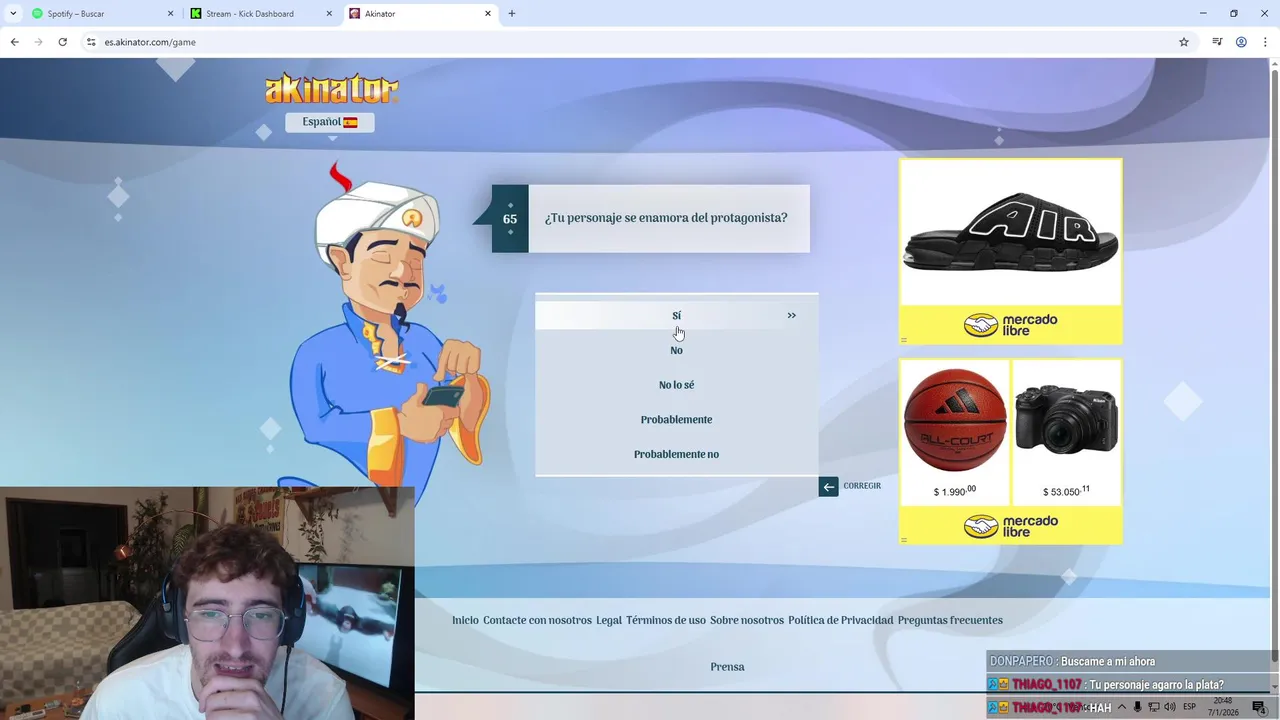Screen dimensions: 1280x720
Task: Open the clock showing 20:48
Action: pyautogui.click(x=1223, y=707)
